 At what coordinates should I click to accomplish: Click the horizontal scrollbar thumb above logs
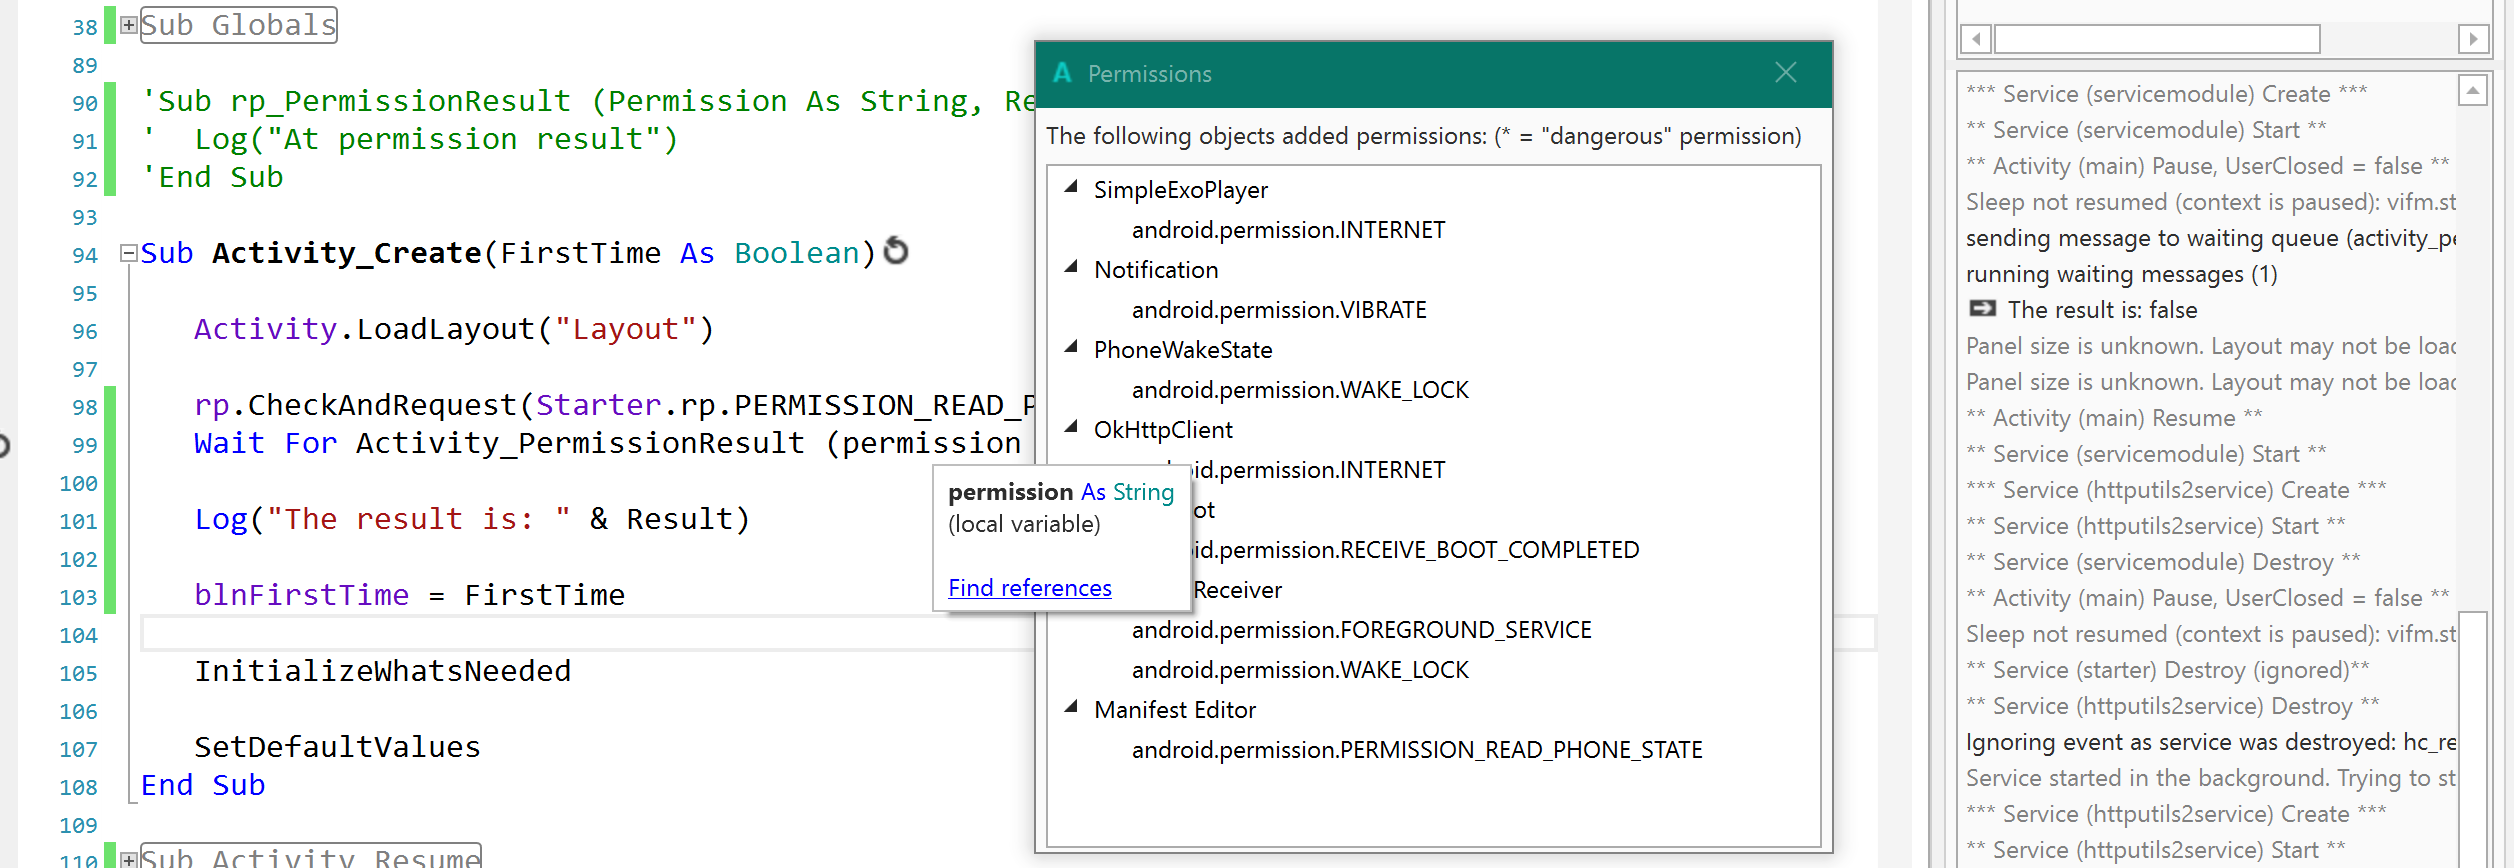[x=2157, y=39]
